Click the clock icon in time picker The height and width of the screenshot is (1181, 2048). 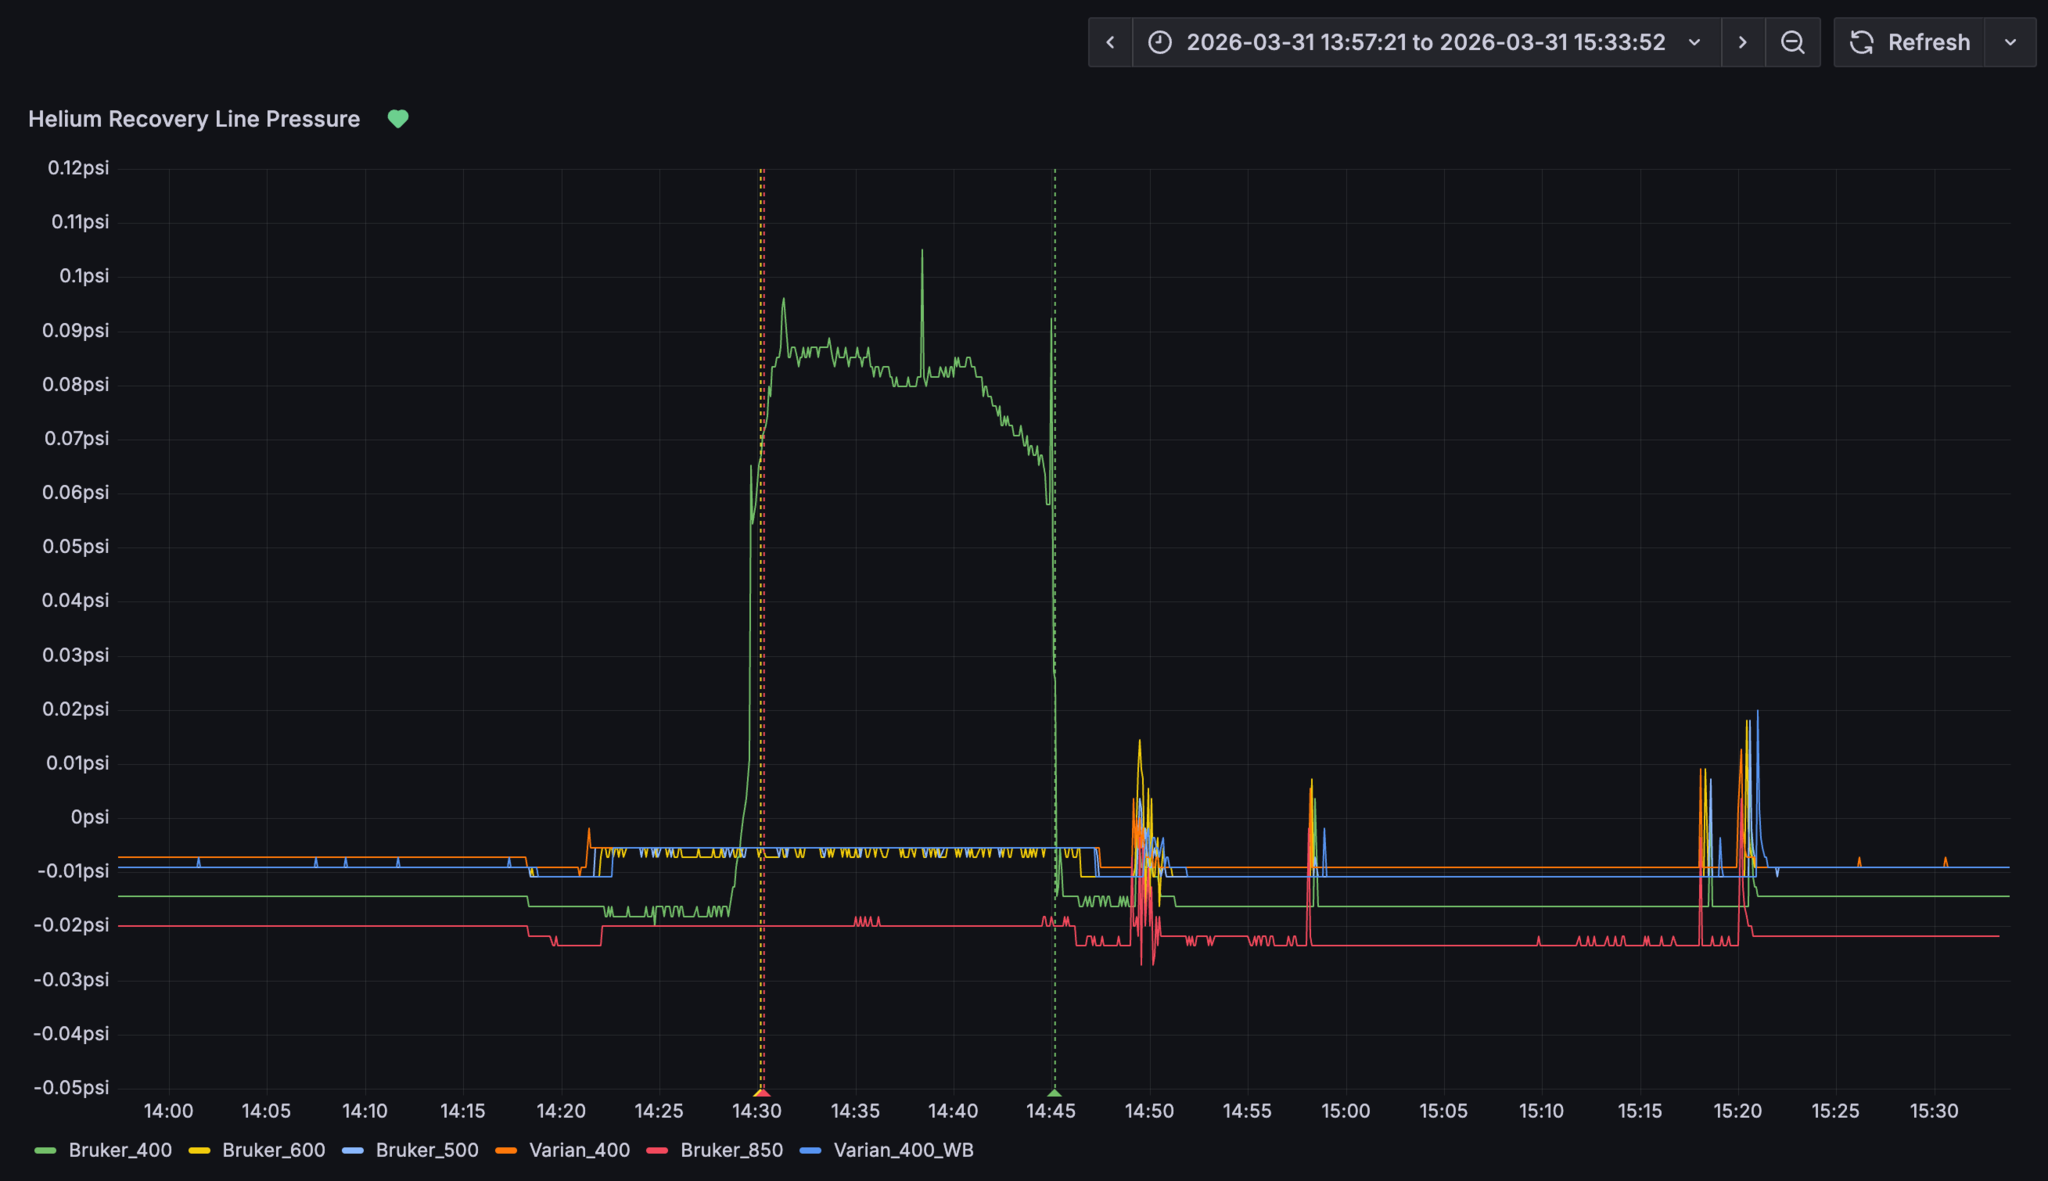[1159, 42]
